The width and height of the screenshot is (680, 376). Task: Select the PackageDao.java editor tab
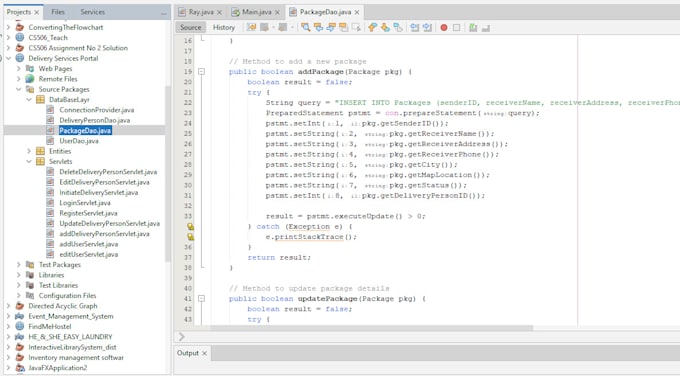(x=325, y=12)
